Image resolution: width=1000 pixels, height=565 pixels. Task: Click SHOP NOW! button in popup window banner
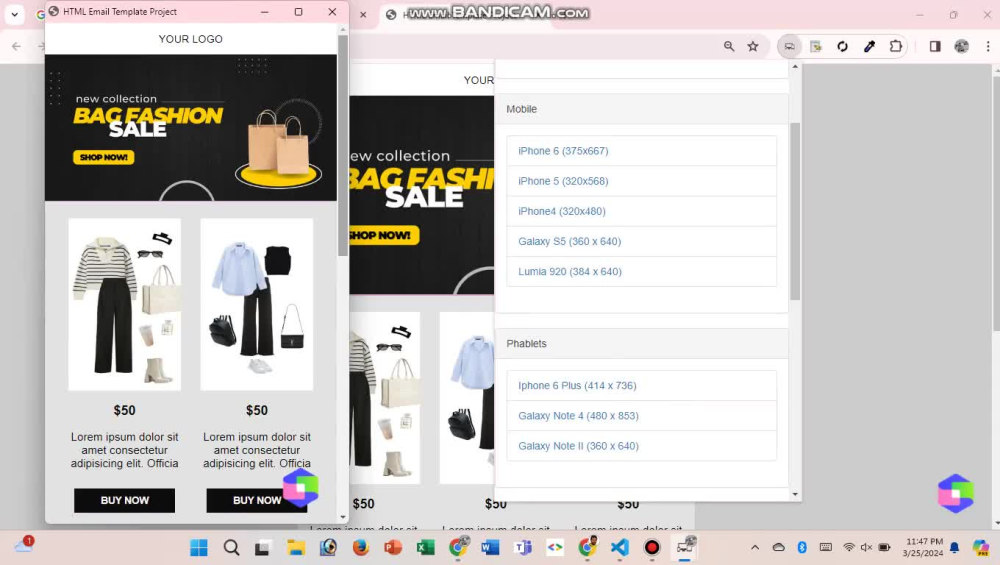click(103, 157)
